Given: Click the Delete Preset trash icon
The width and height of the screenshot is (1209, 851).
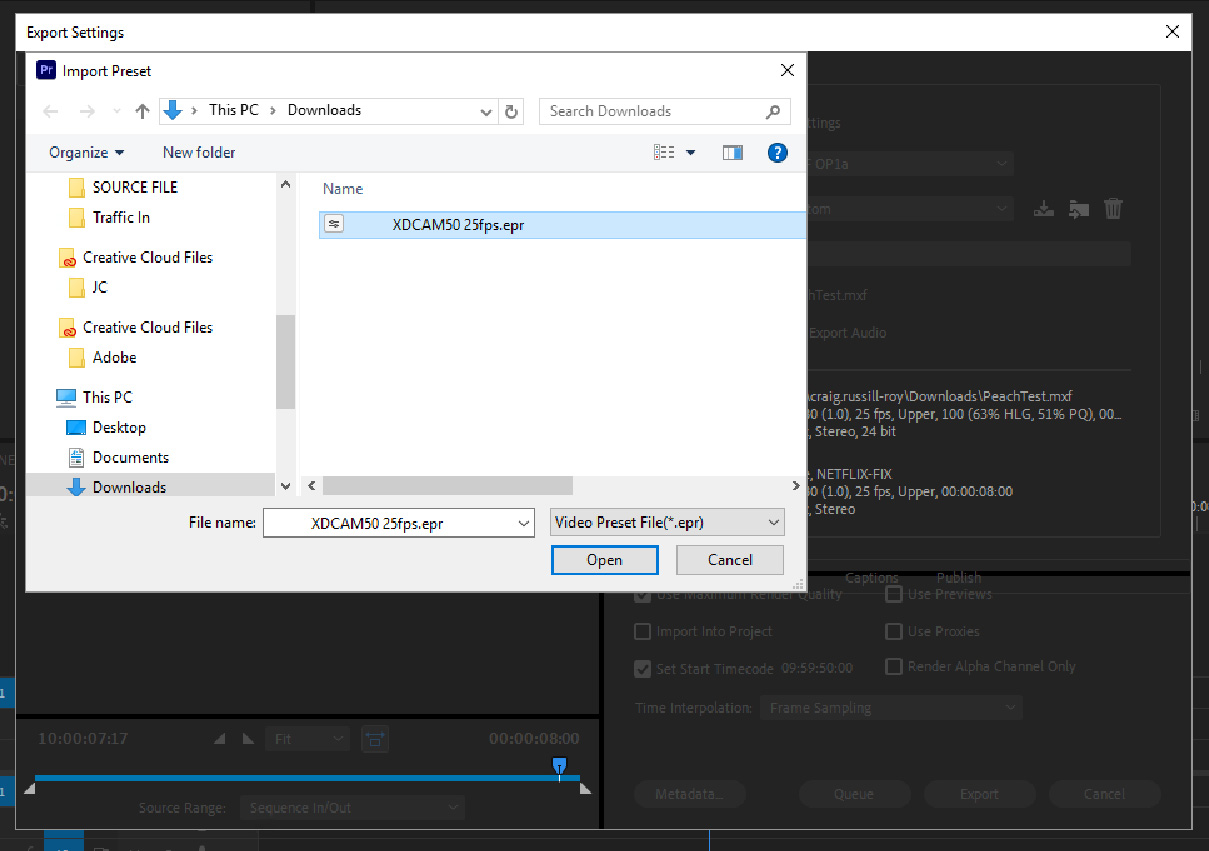Looking at the screenshot, I should pos(1113,208).
